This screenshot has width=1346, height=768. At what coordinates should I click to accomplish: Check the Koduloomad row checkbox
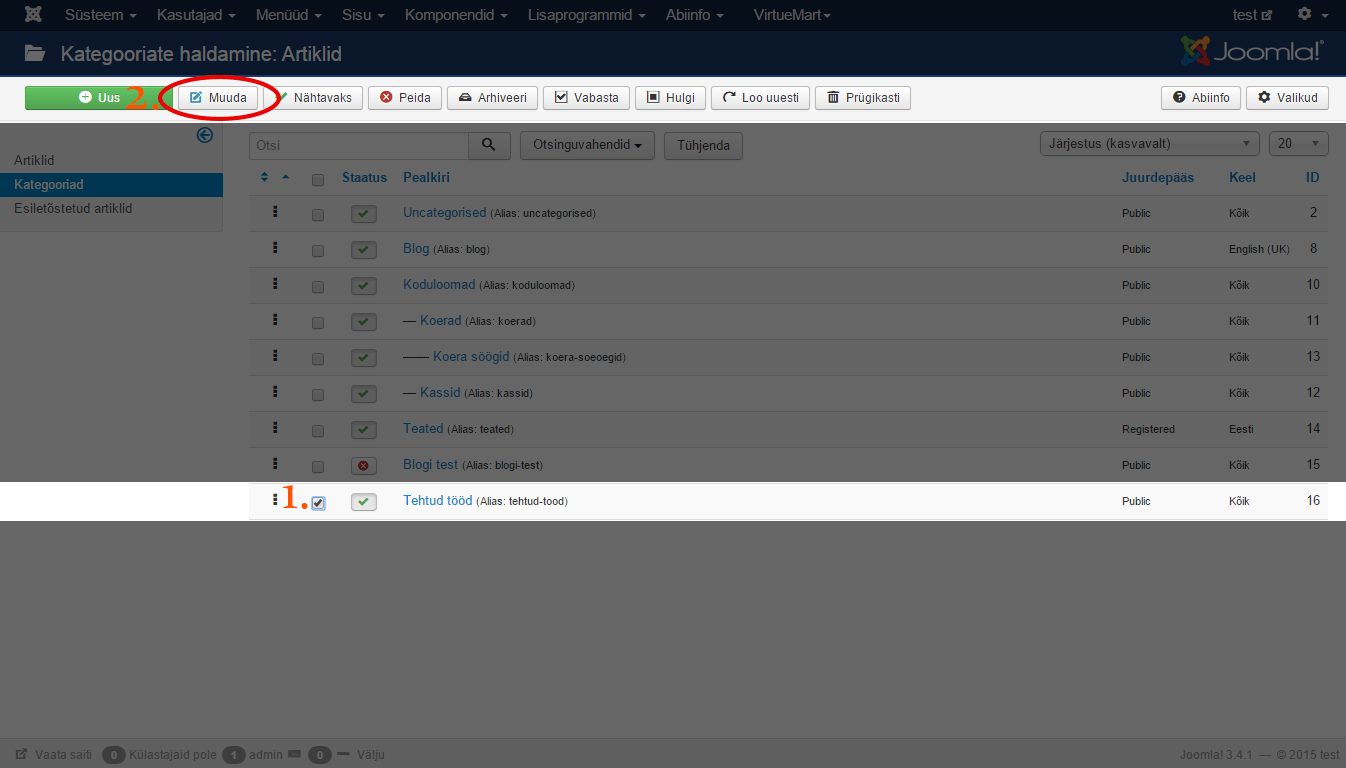[x=318, y=287]
